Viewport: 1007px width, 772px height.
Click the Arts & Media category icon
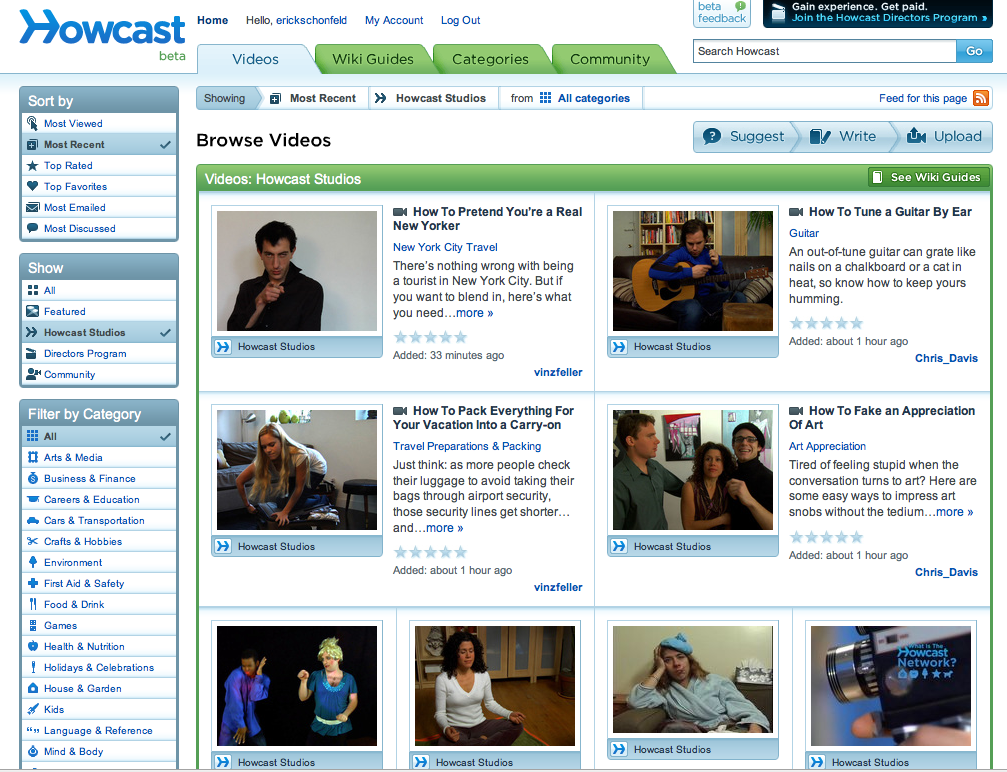coord(33,457)
